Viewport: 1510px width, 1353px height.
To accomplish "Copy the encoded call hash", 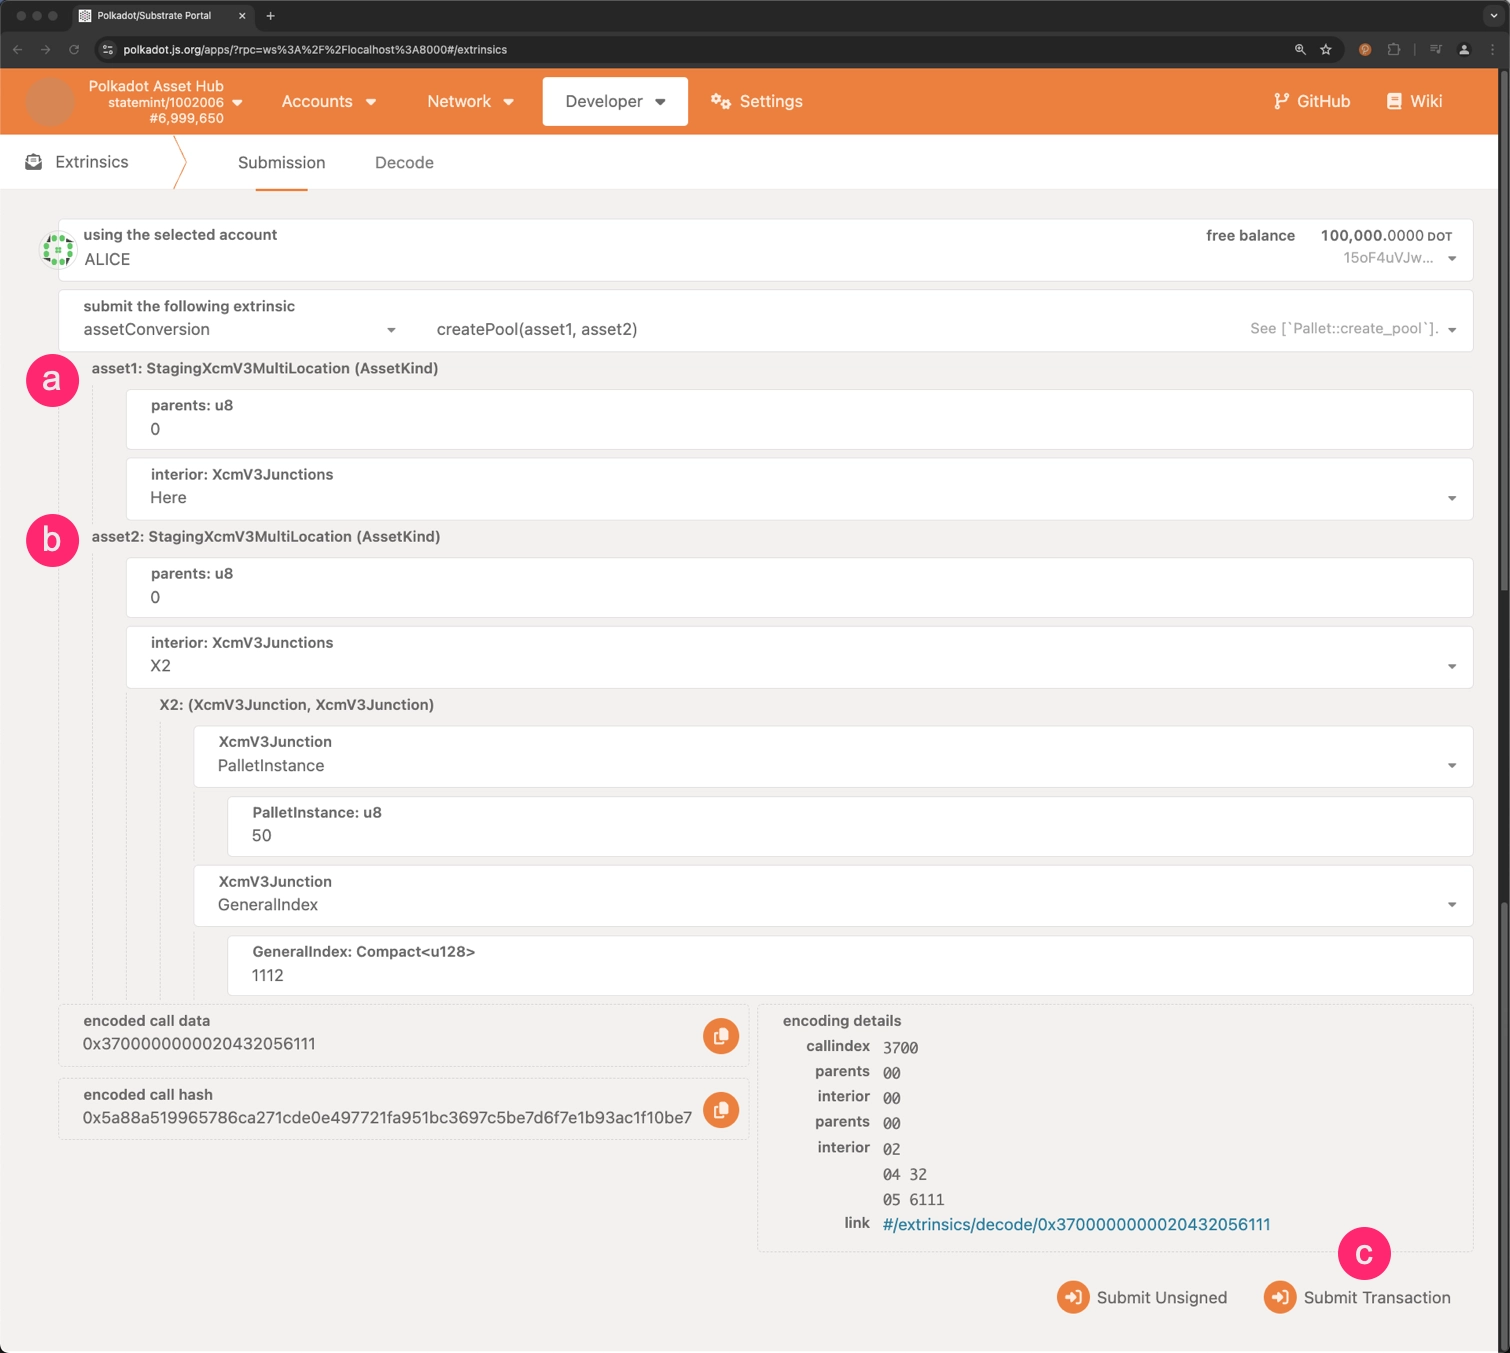I will [720, 1110].
